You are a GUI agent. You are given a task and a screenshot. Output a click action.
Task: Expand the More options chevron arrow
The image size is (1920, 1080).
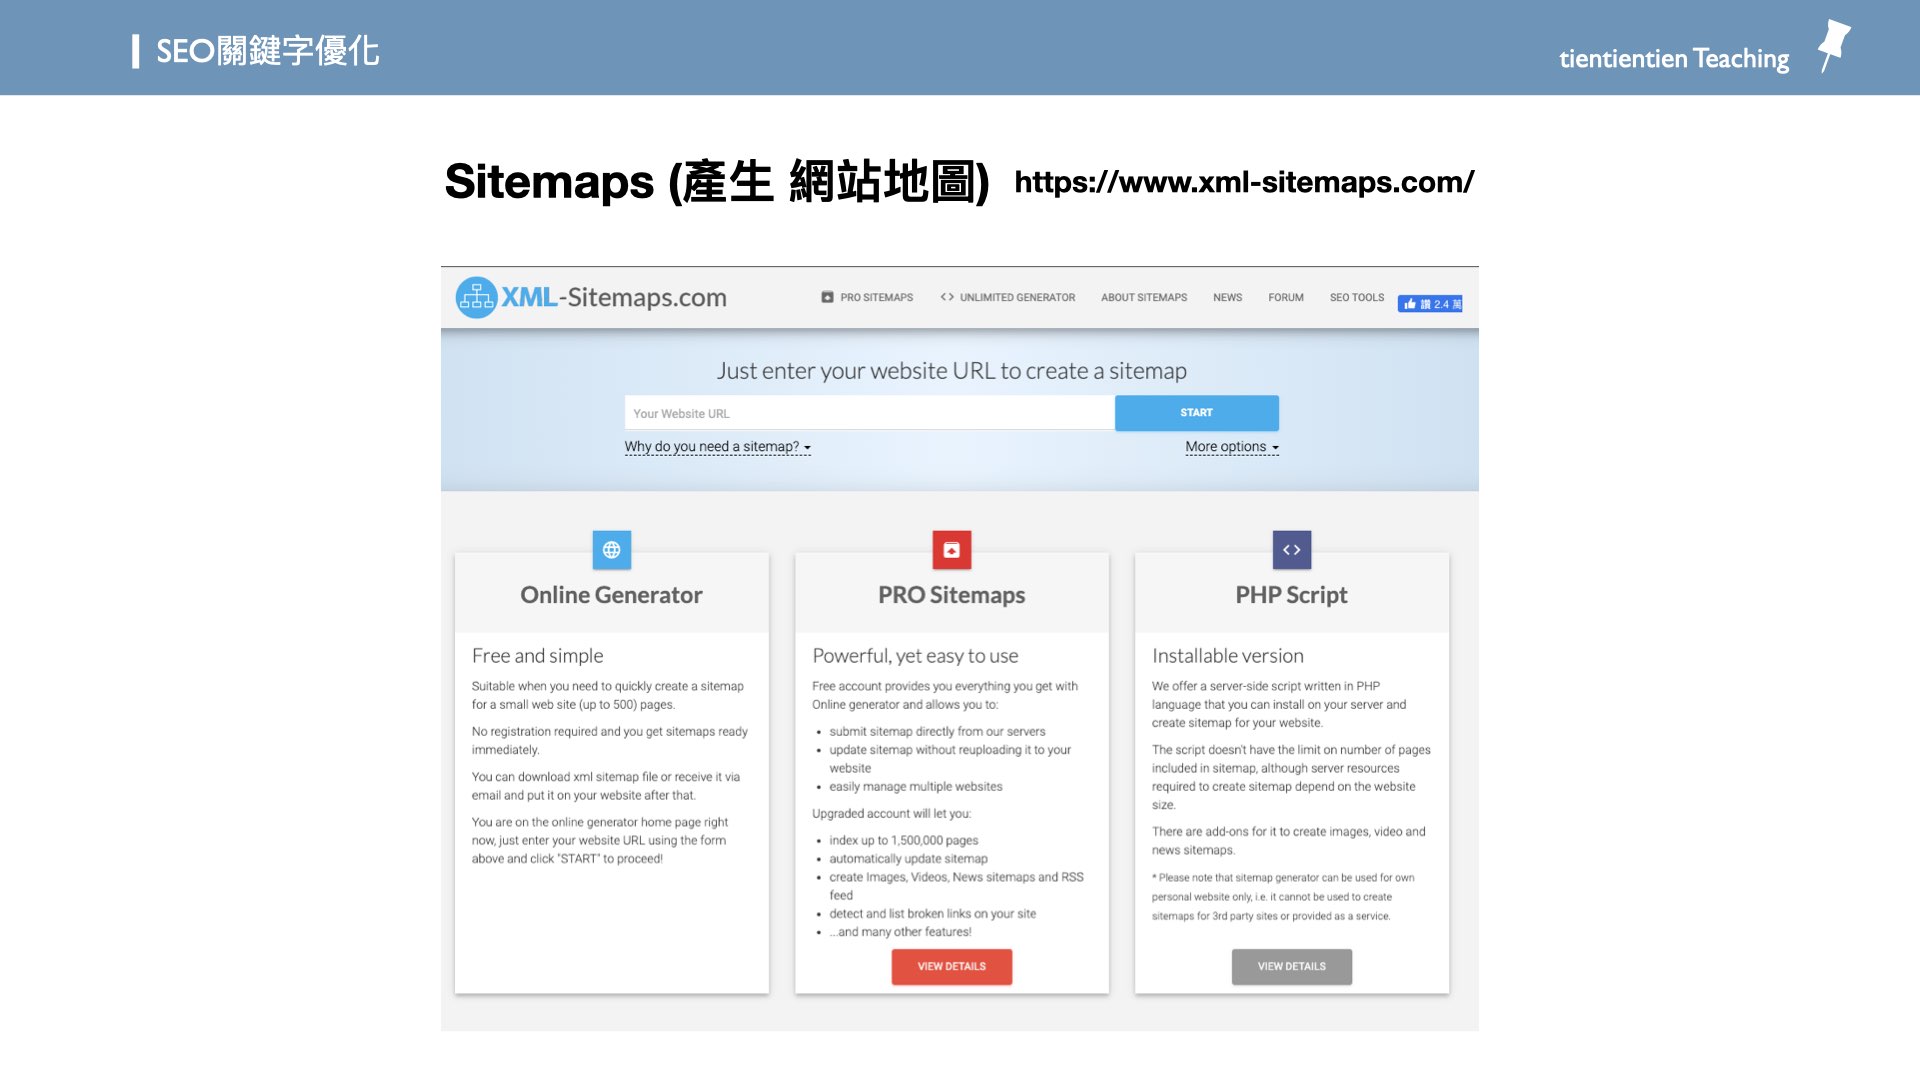1274,447
